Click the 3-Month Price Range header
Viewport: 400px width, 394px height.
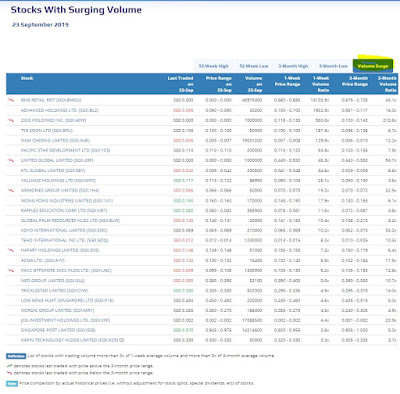click(355, 81)
